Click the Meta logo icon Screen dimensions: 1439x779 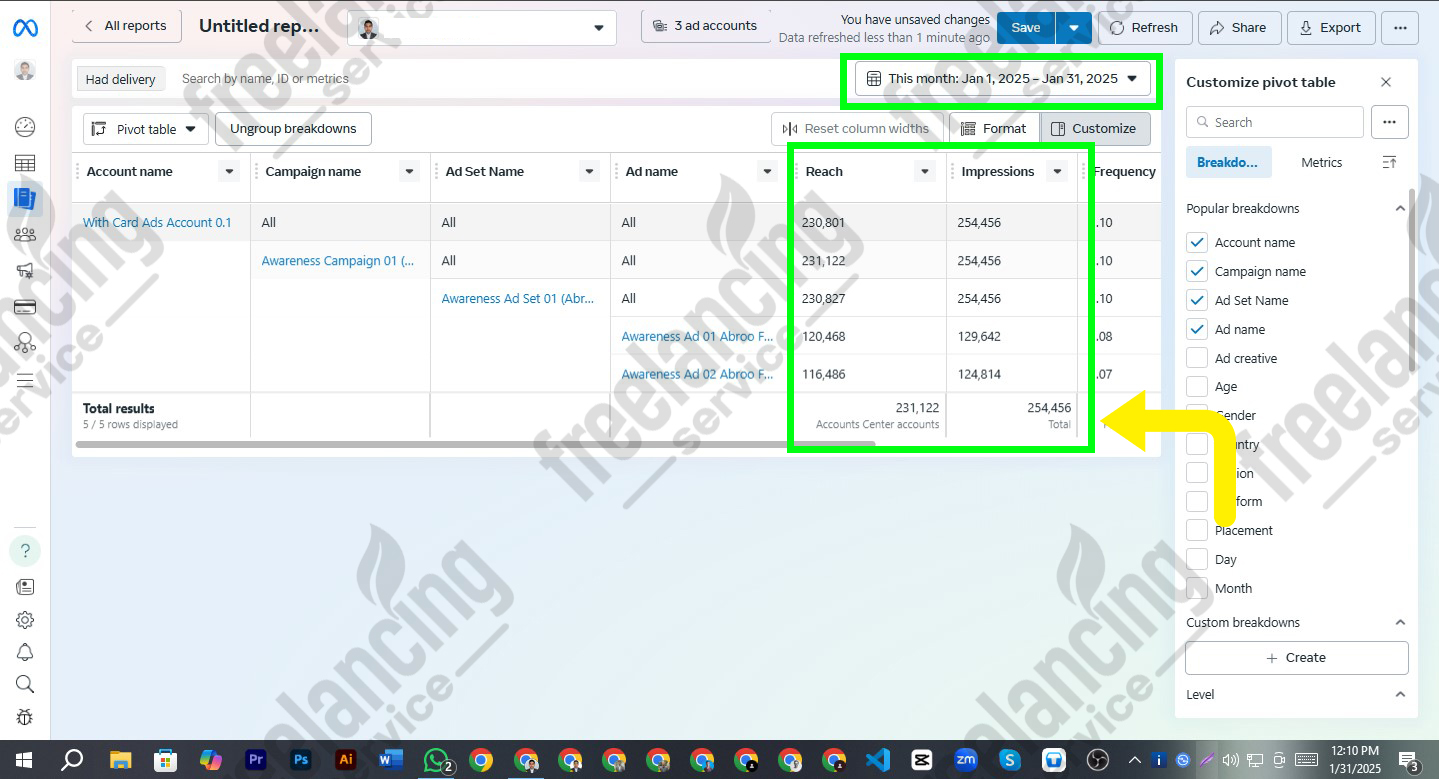[25, 28]
